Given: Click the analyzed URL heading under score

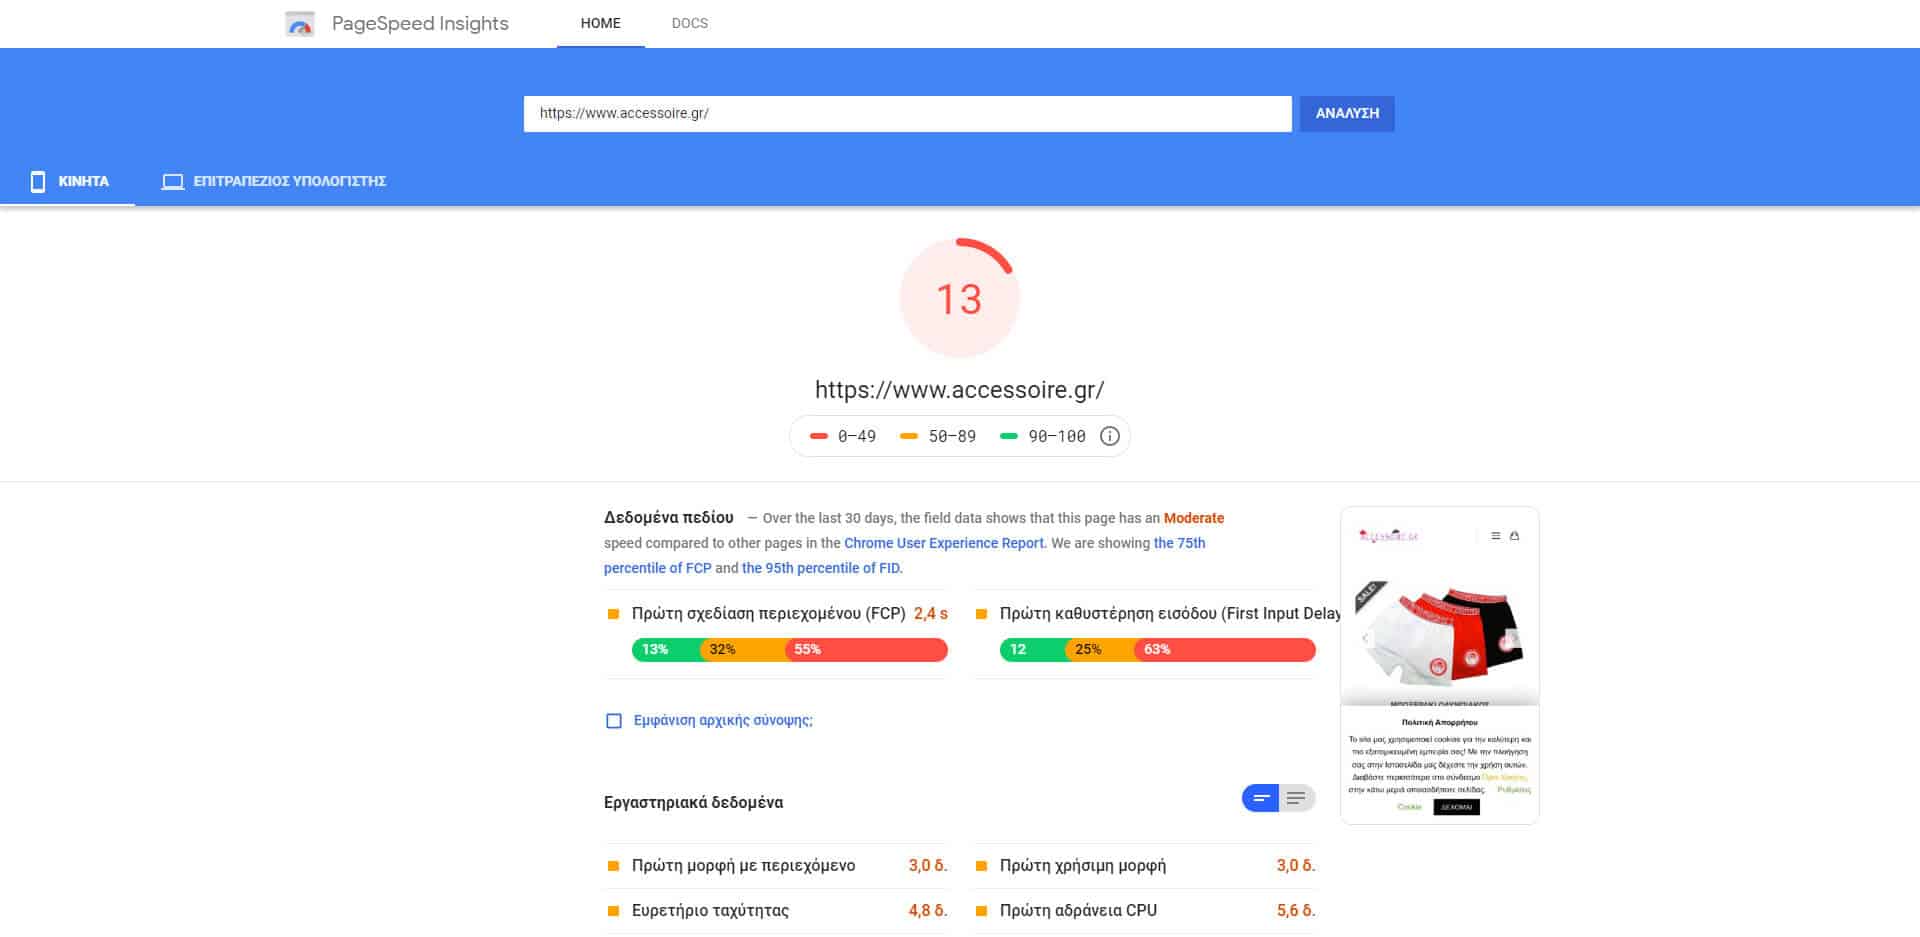Looking at the screenshot, I should tap(959, 390).
